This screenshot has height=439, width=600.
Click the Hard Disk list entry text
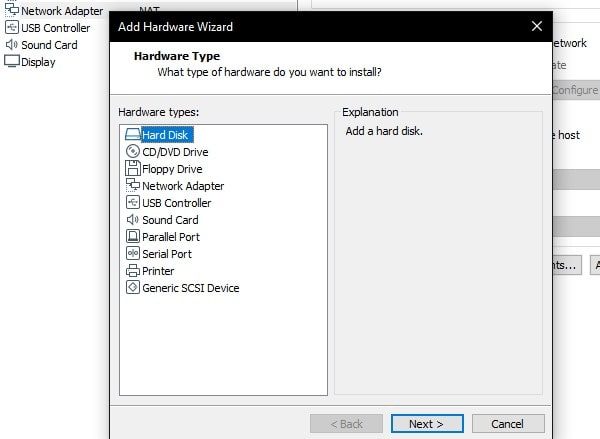[165, 135]
